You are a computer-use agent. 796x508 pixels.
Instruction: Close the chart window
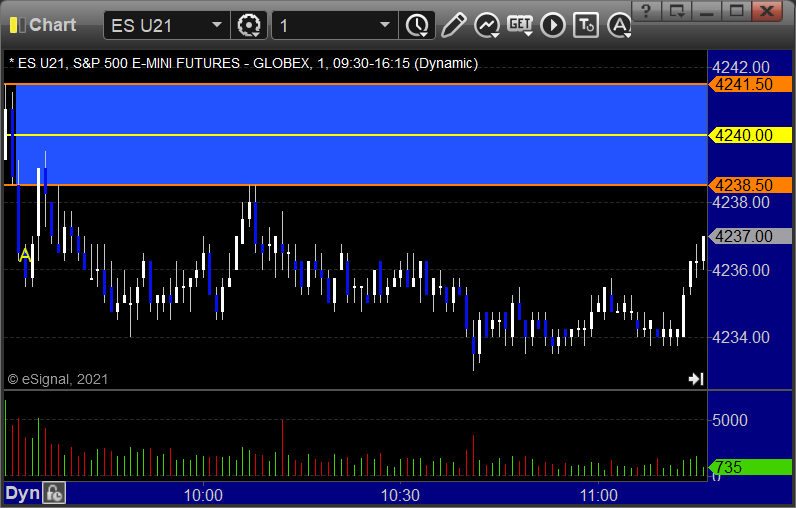(767, 11)
